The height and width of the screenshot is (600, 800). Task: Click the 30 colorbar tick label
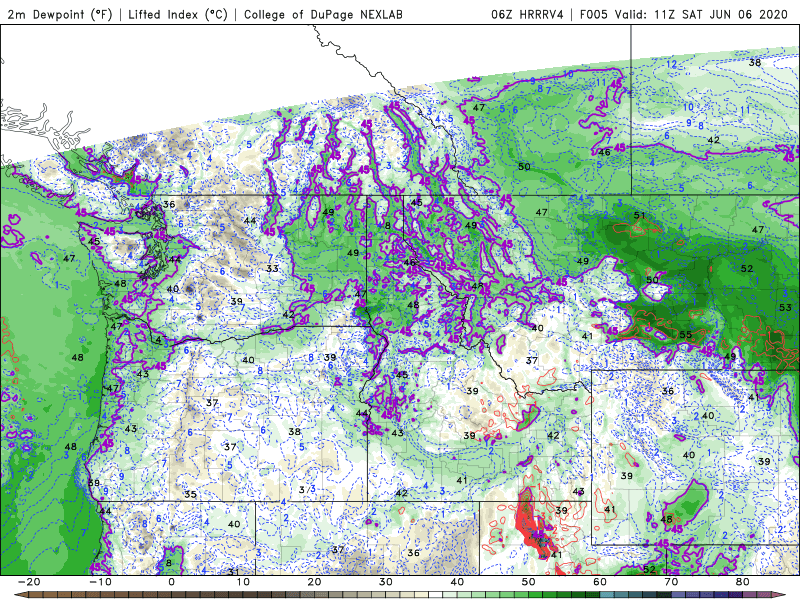386,582
